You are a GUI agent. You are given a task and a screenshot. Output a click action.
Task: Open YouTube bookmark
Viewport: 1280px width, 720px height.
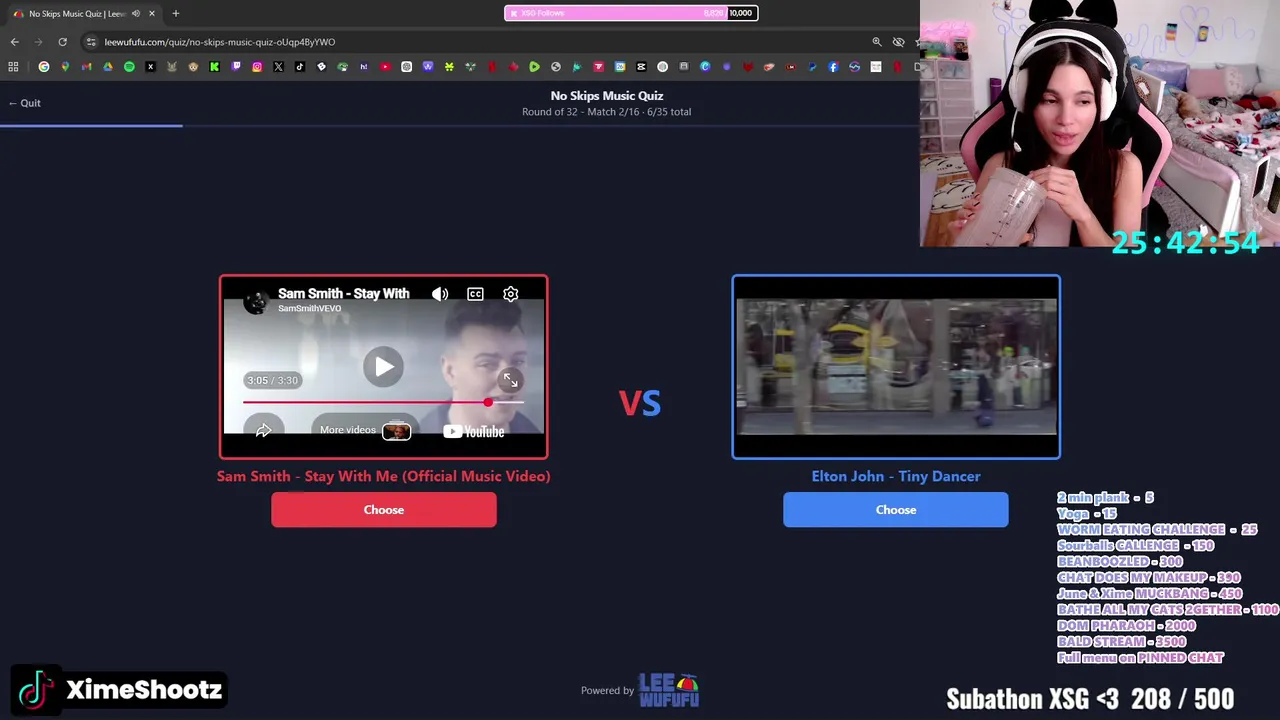tap(385, 67)
